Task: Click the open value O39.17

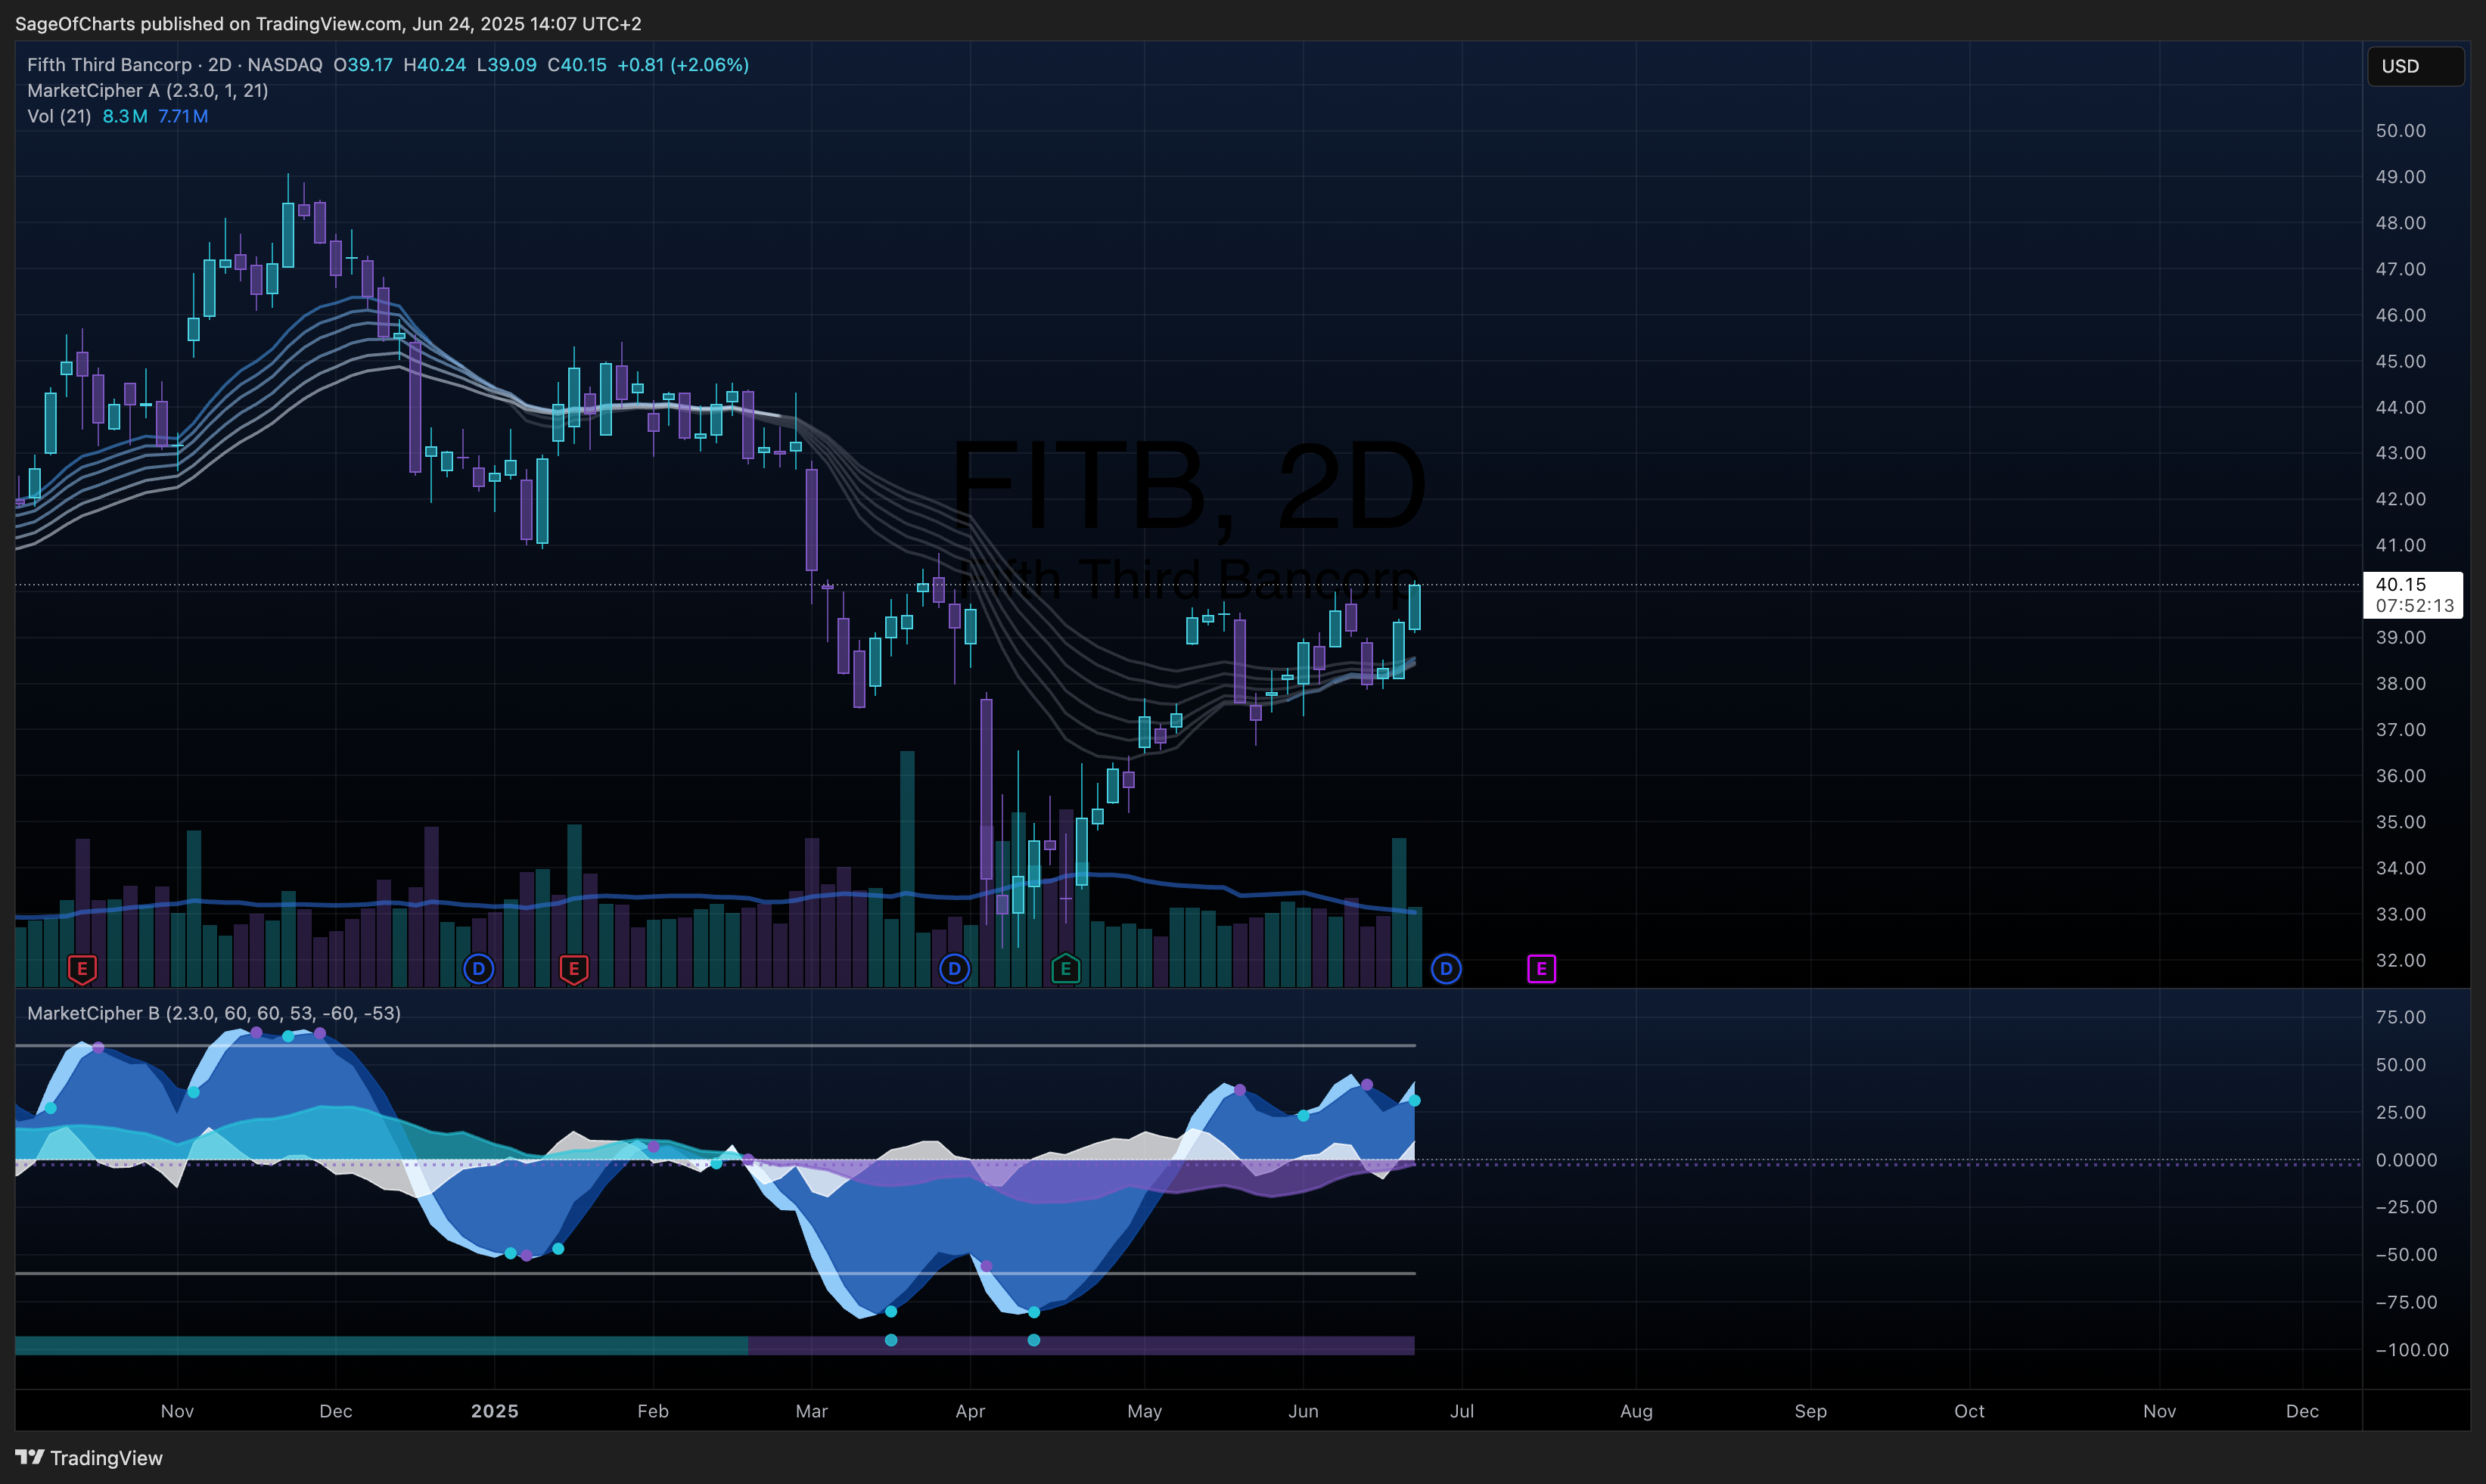Action: [362, 65]
